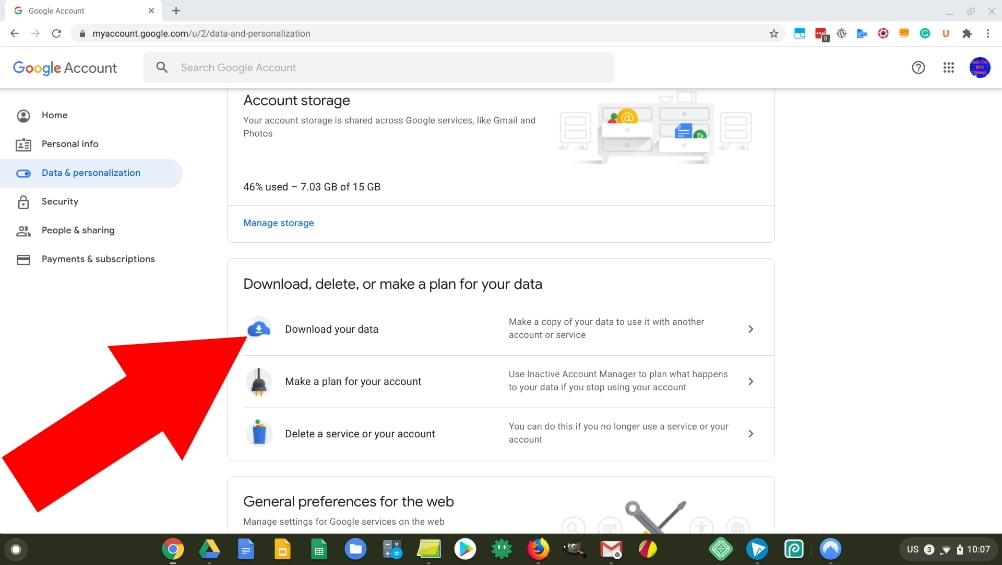1002x565 pixels.
Task: Open Gmail from the shelf
Action: pos(611,548)
